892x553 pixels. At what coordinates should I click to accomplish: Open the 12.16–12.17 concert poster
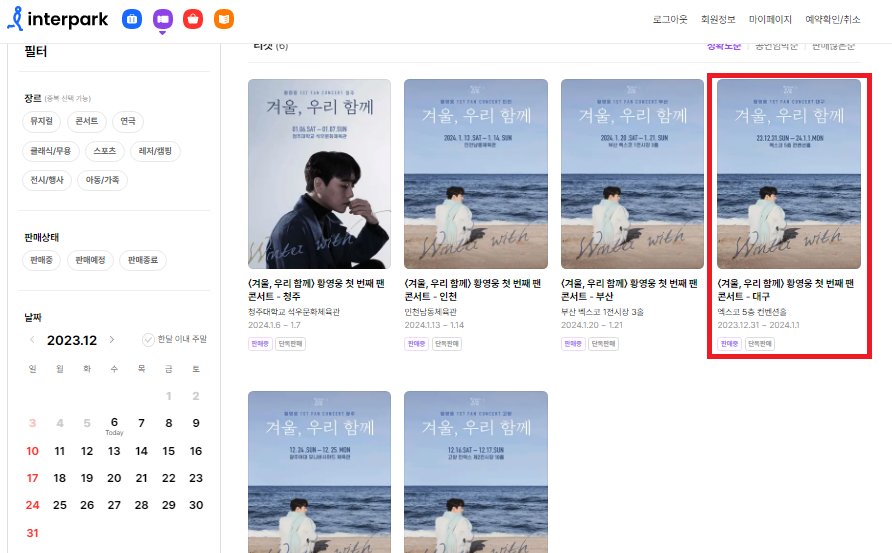pyautogui.click(x=476, y=472)
